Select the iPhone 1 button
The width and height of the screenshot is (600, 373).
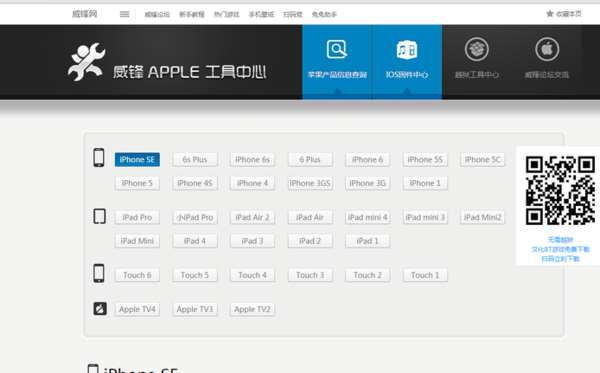point(425,183)
